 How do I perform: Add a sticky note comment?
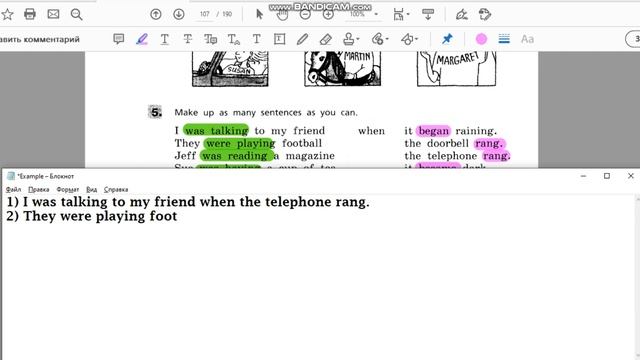tap(119, 39)
